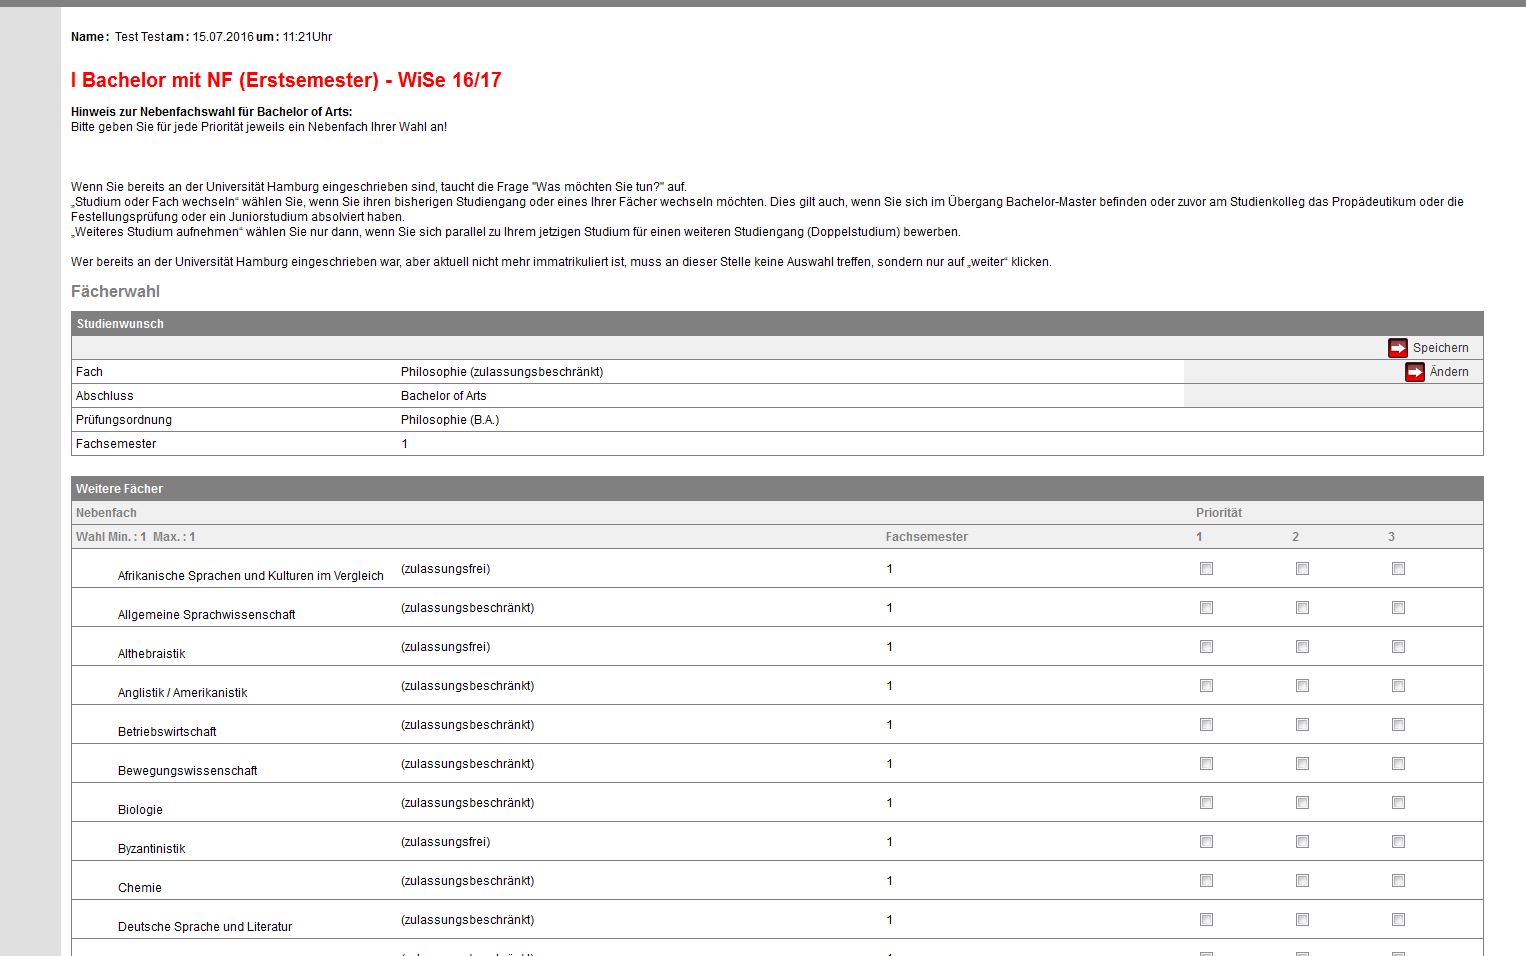Tick priority 3 for Bewegungswissenschaft
The height and width of the screenshot is (956, 1526).
(1398, 764)
